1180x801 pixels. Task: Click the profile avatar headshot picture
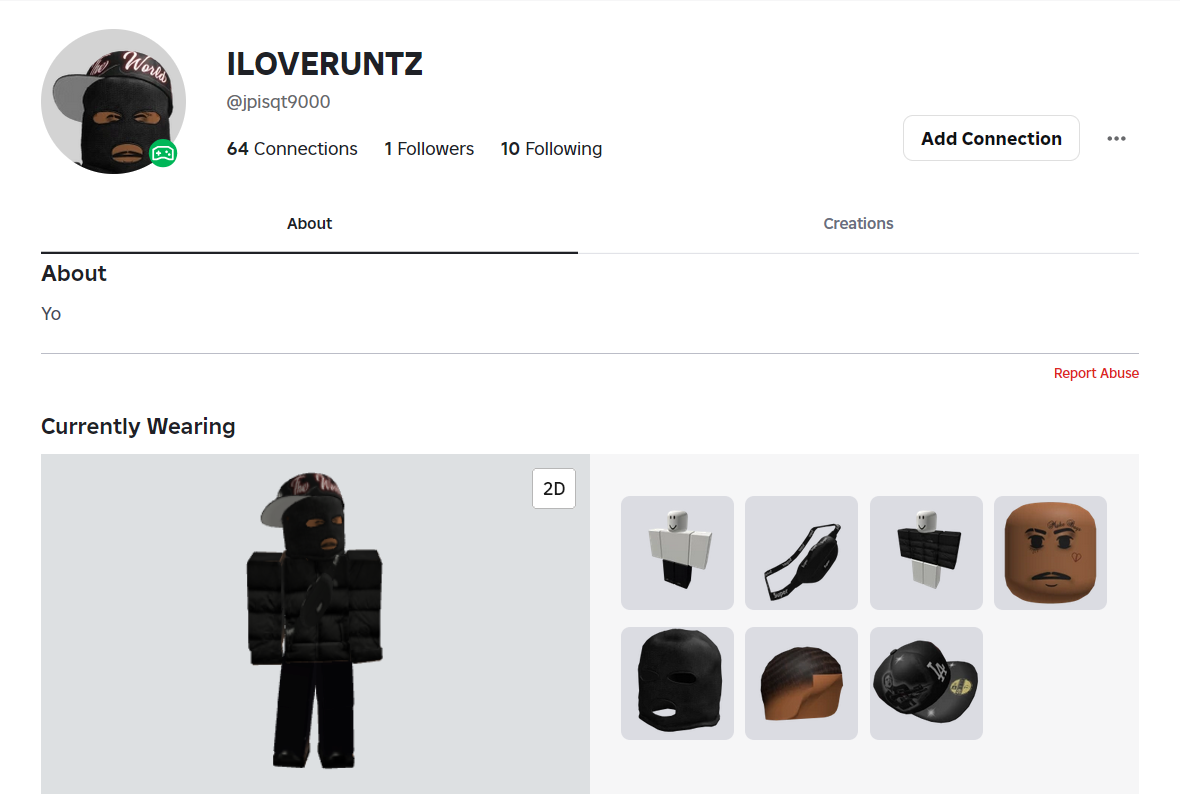tap(112, 101)
